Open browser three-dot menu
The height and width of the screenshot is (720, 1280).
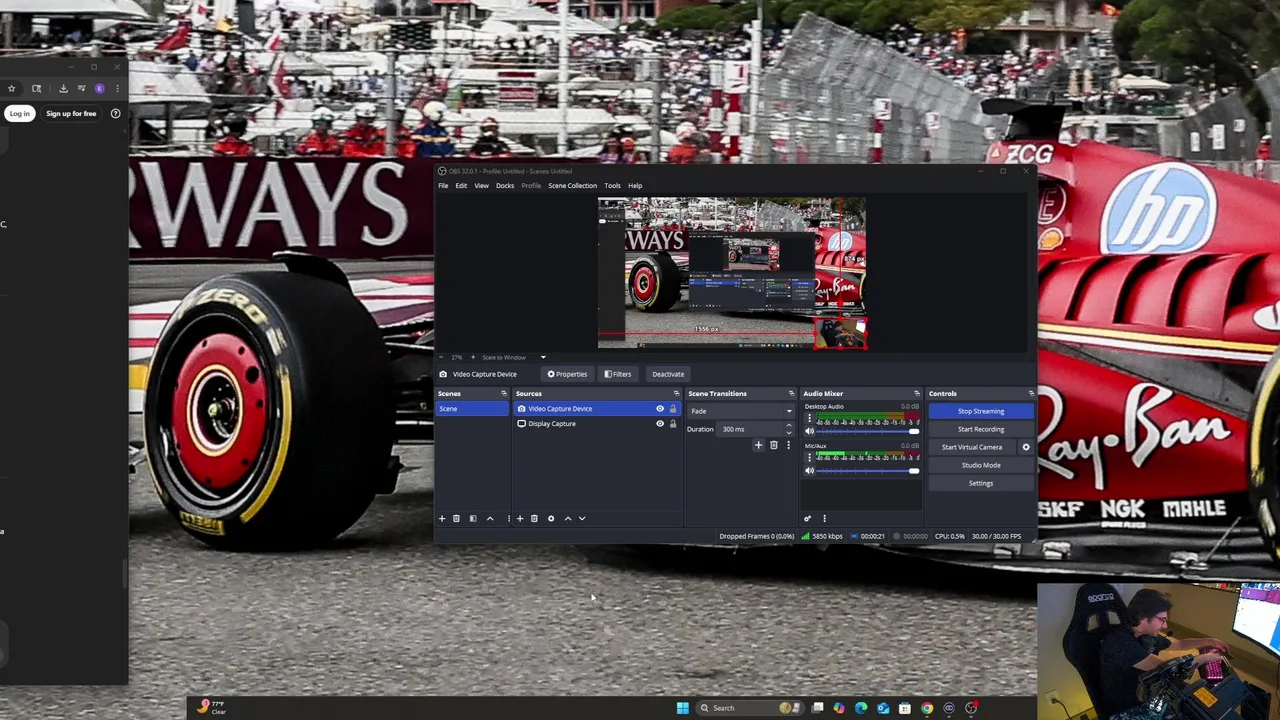coord(117,89)
